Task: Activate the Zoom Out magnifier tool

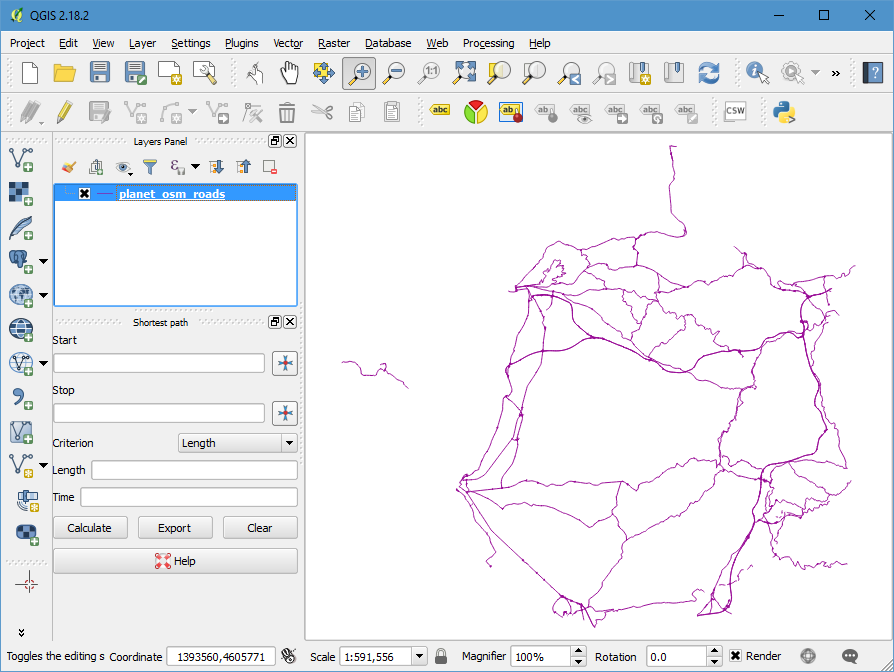Action: click(394, 73)
